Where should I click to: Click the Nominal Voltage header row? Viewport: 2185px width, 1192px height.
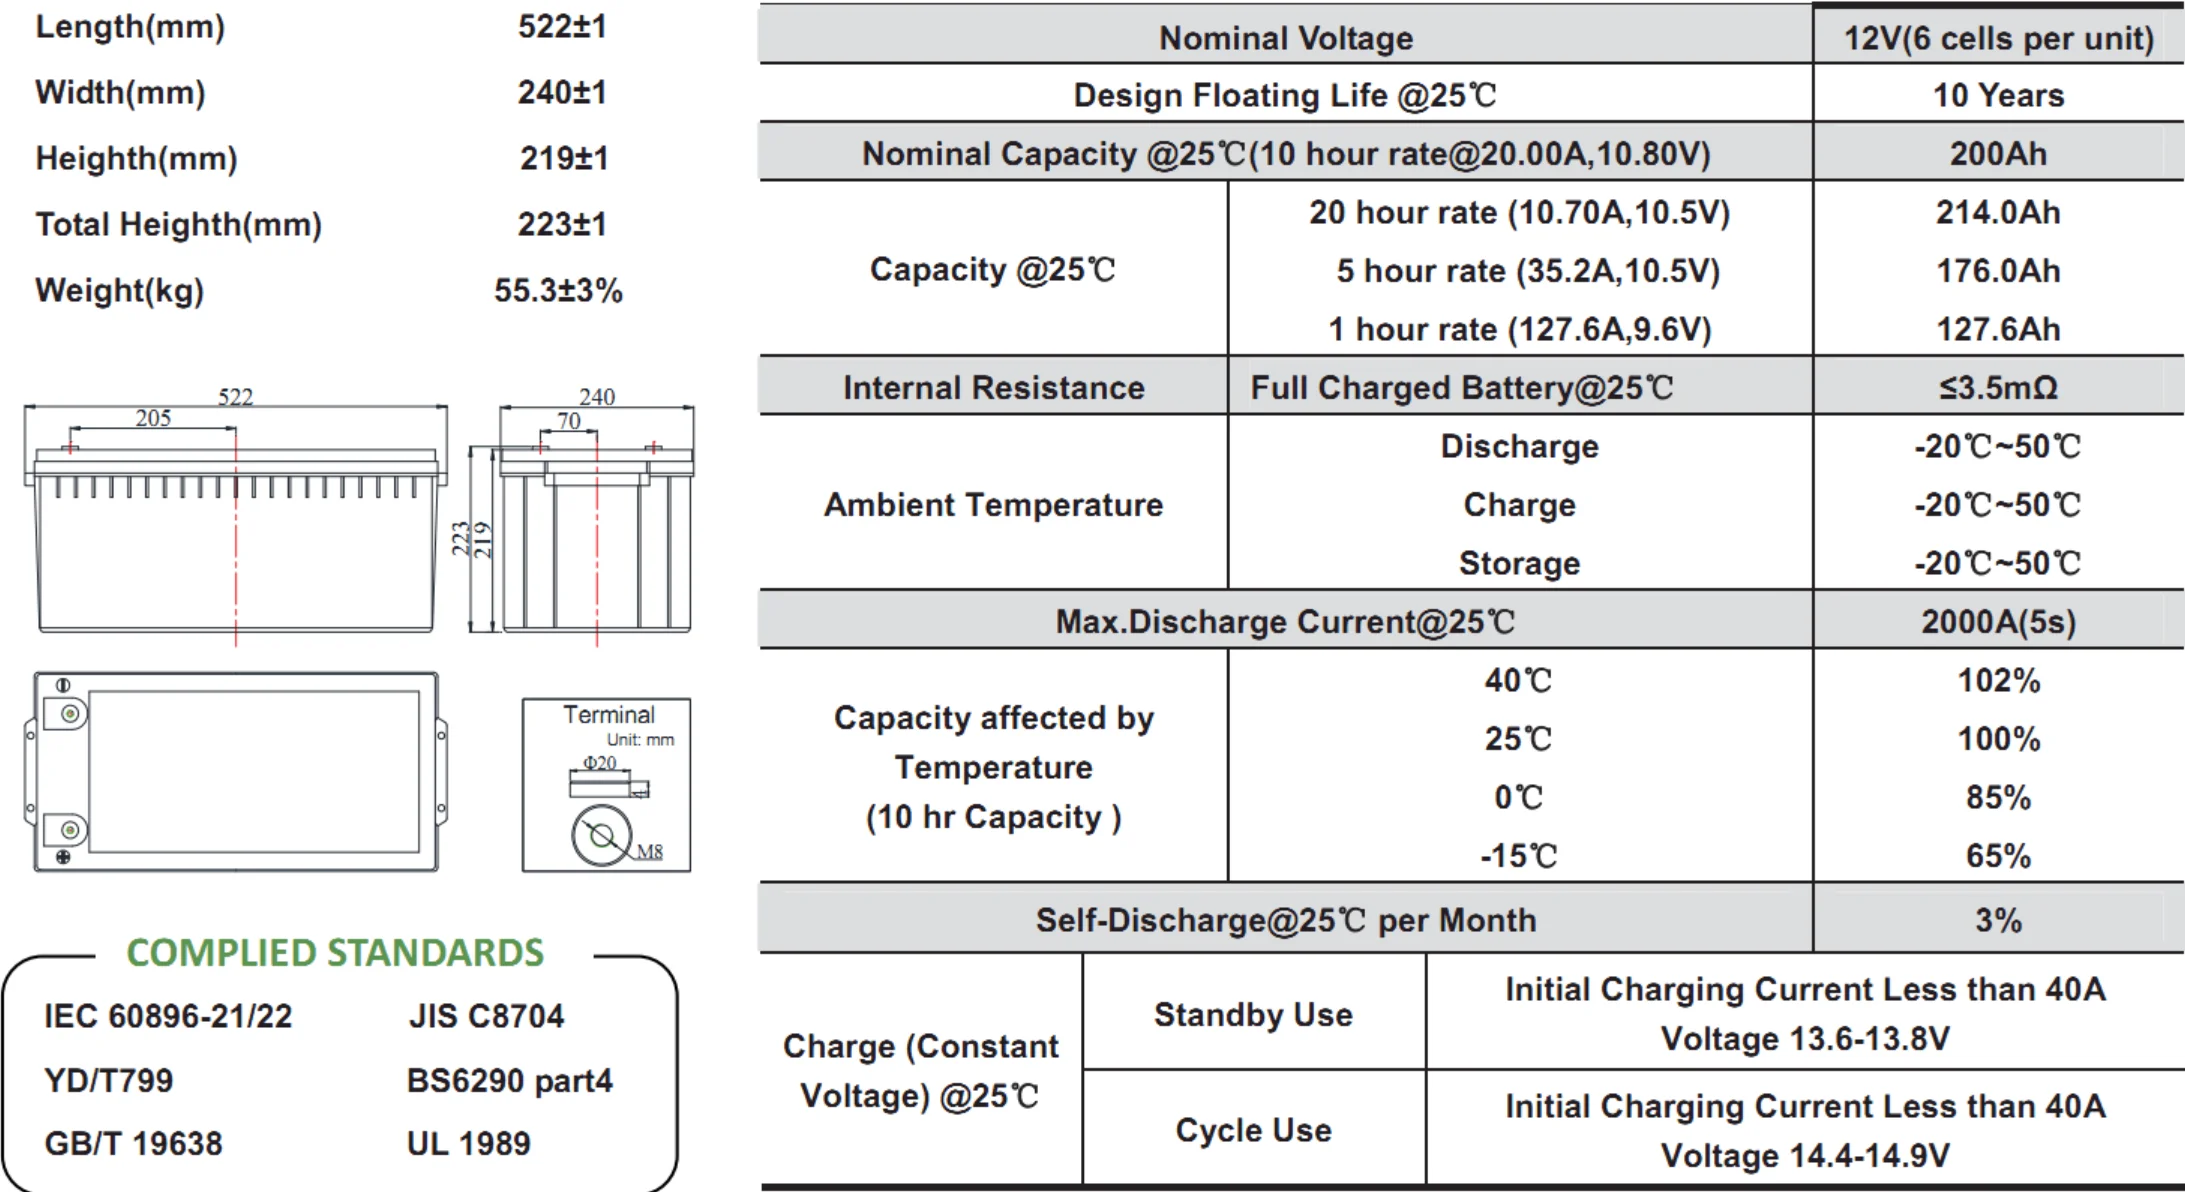point(1285,38)
